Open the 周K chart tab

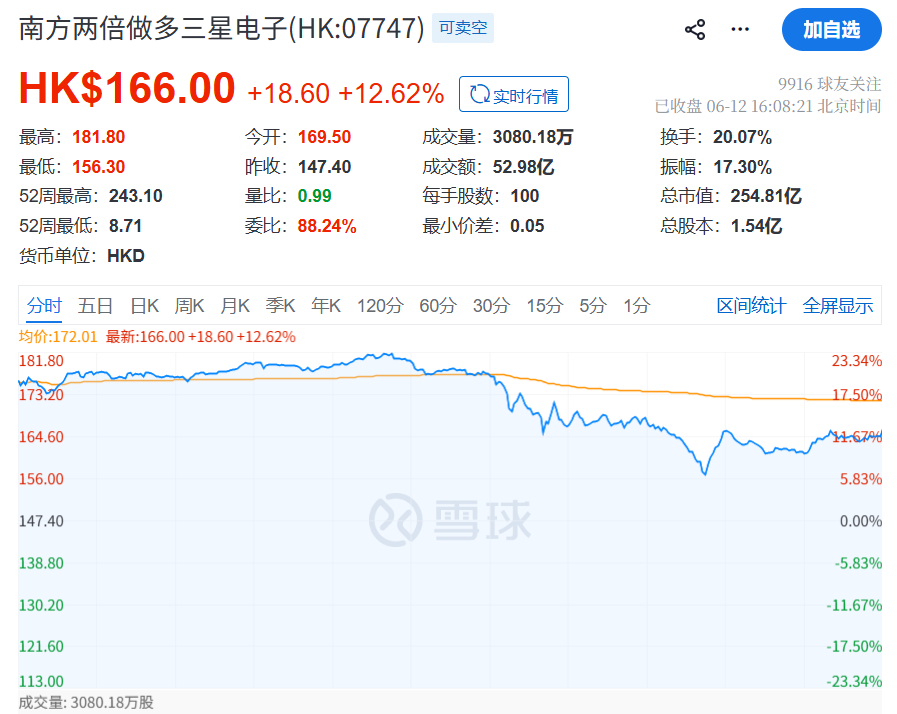tap(189, 306)
